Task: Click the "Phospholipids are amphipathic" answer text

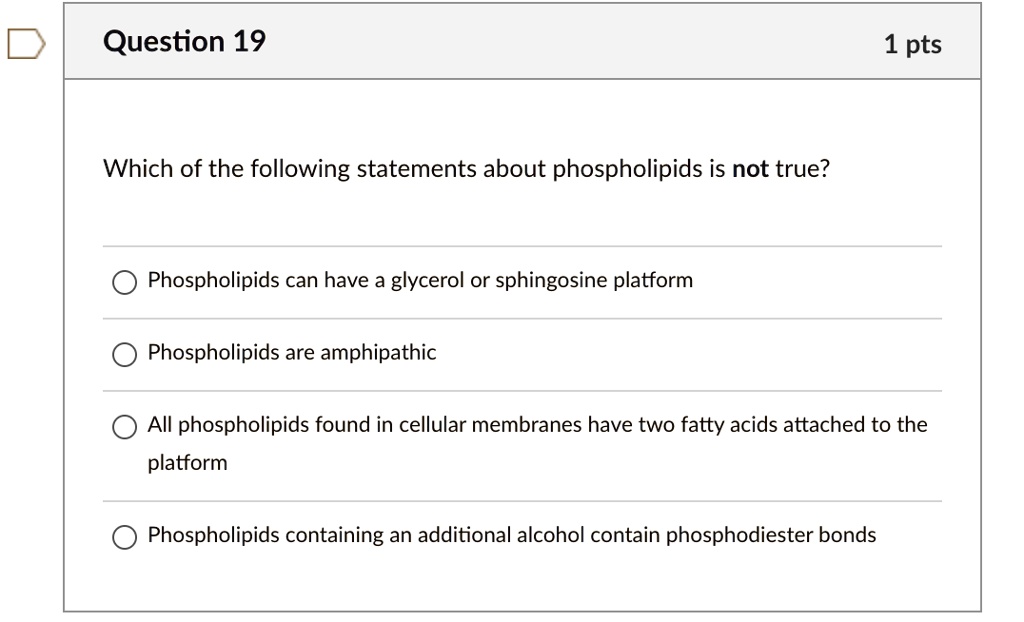Action: (292, 352)
